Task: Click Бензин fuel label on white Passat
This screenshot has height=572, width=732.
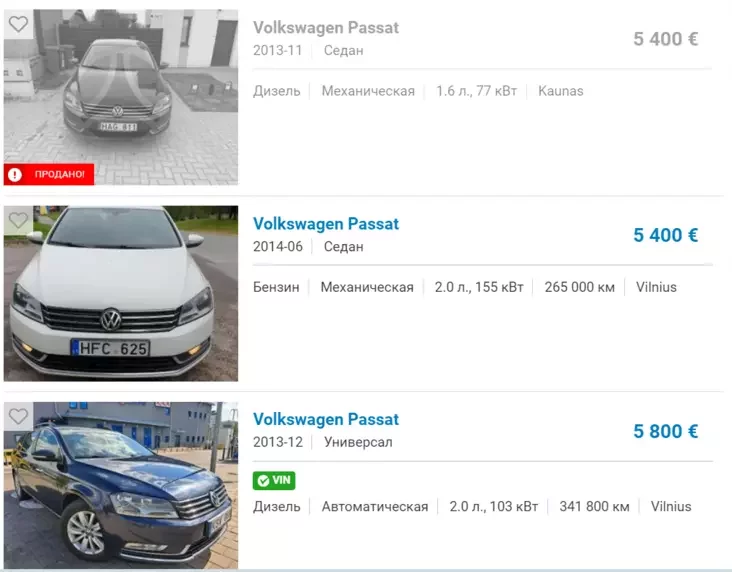Action: (276, 287)
